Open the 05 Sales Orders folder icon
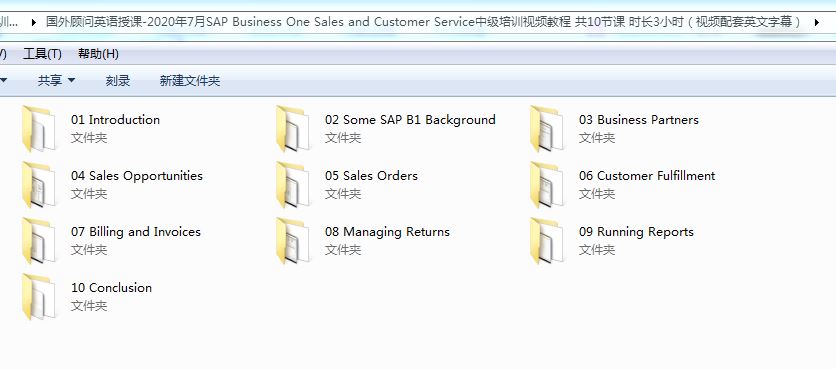 click(x=293, y=184)
